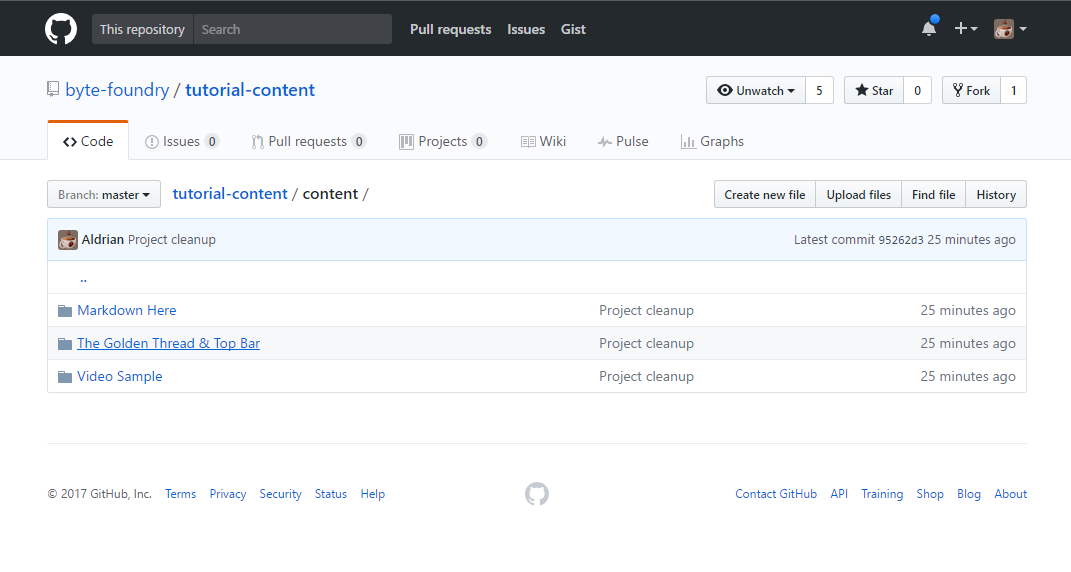This screenshot has height=572, width=1071.
Task: Star the tutorial-content repository
Action: click(874, 90)
